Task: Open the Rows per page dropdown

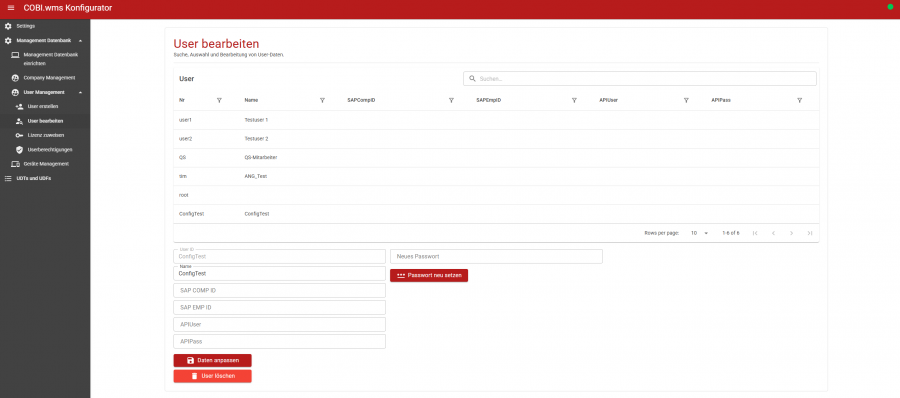Action: [x=699, y=233]
